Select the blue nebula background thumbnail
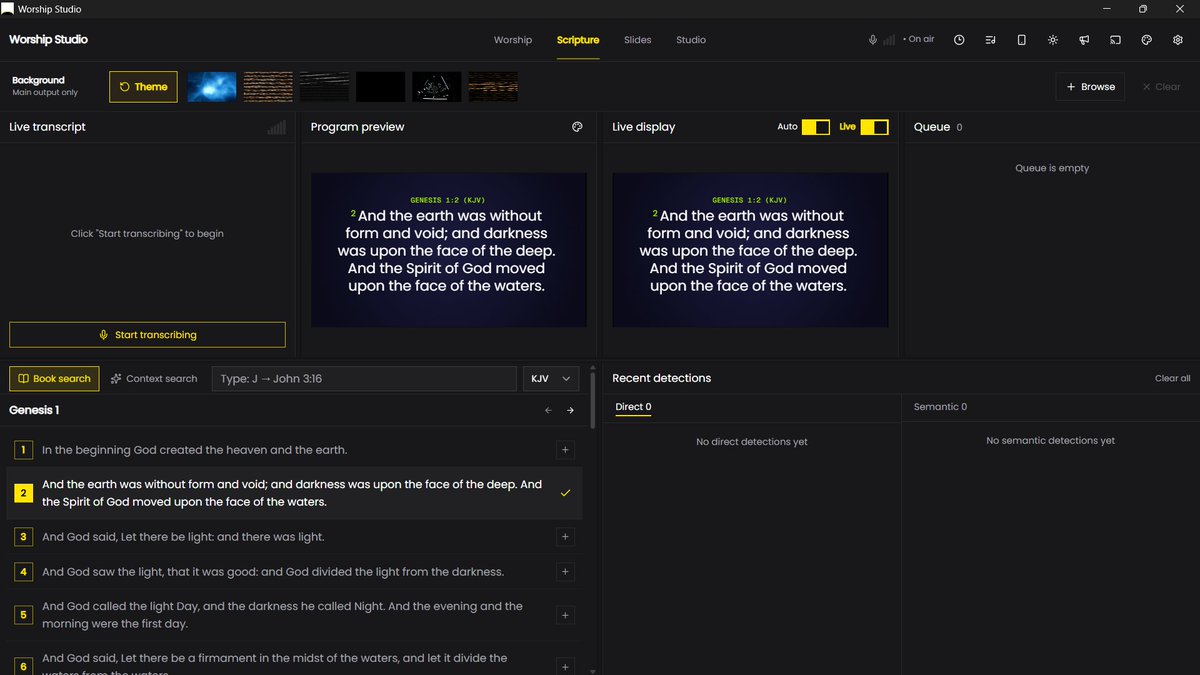The image size is (1200, 675). 212,87
